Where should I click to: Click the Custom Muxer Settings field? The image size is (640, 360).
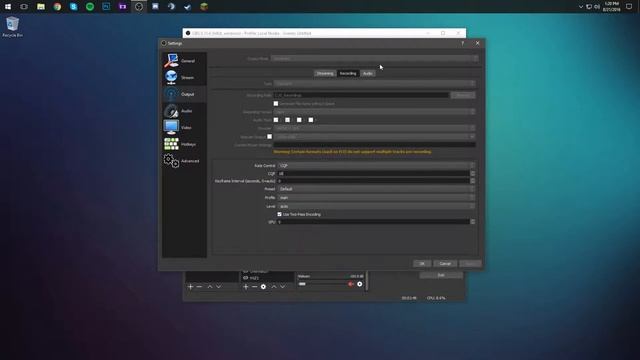[374, 145]
